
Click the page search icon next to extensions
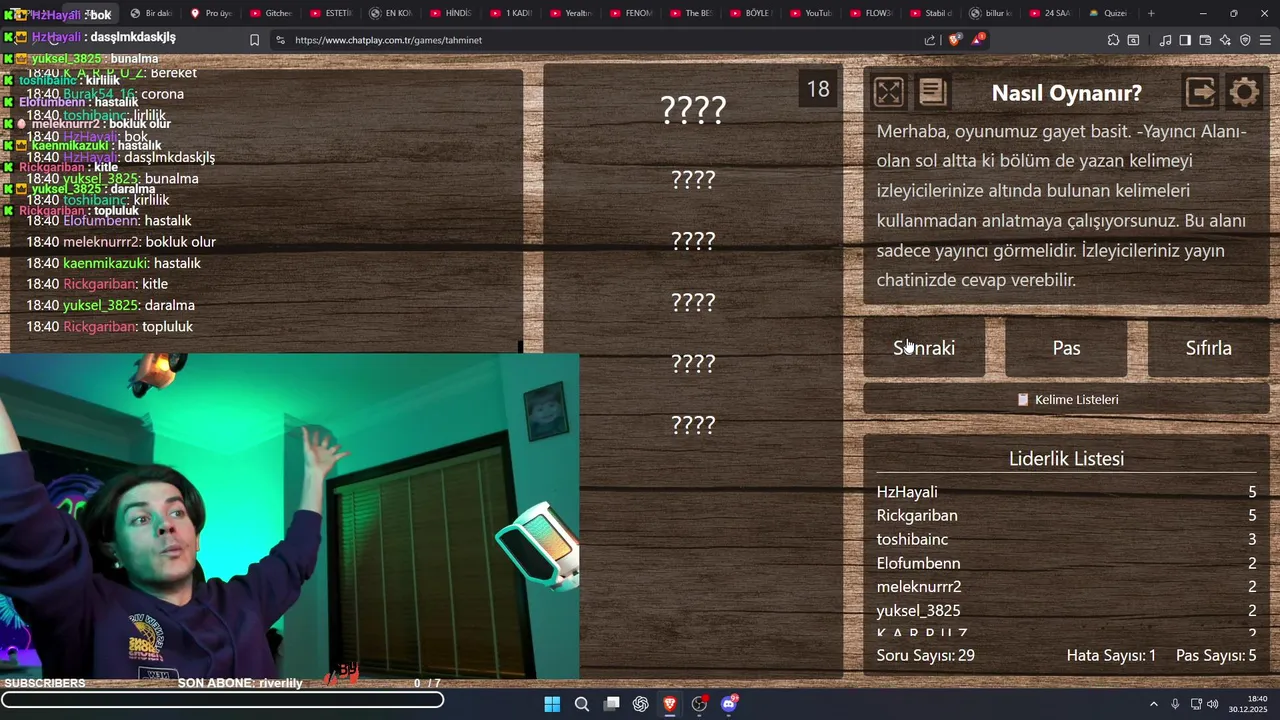(1133, 40)
